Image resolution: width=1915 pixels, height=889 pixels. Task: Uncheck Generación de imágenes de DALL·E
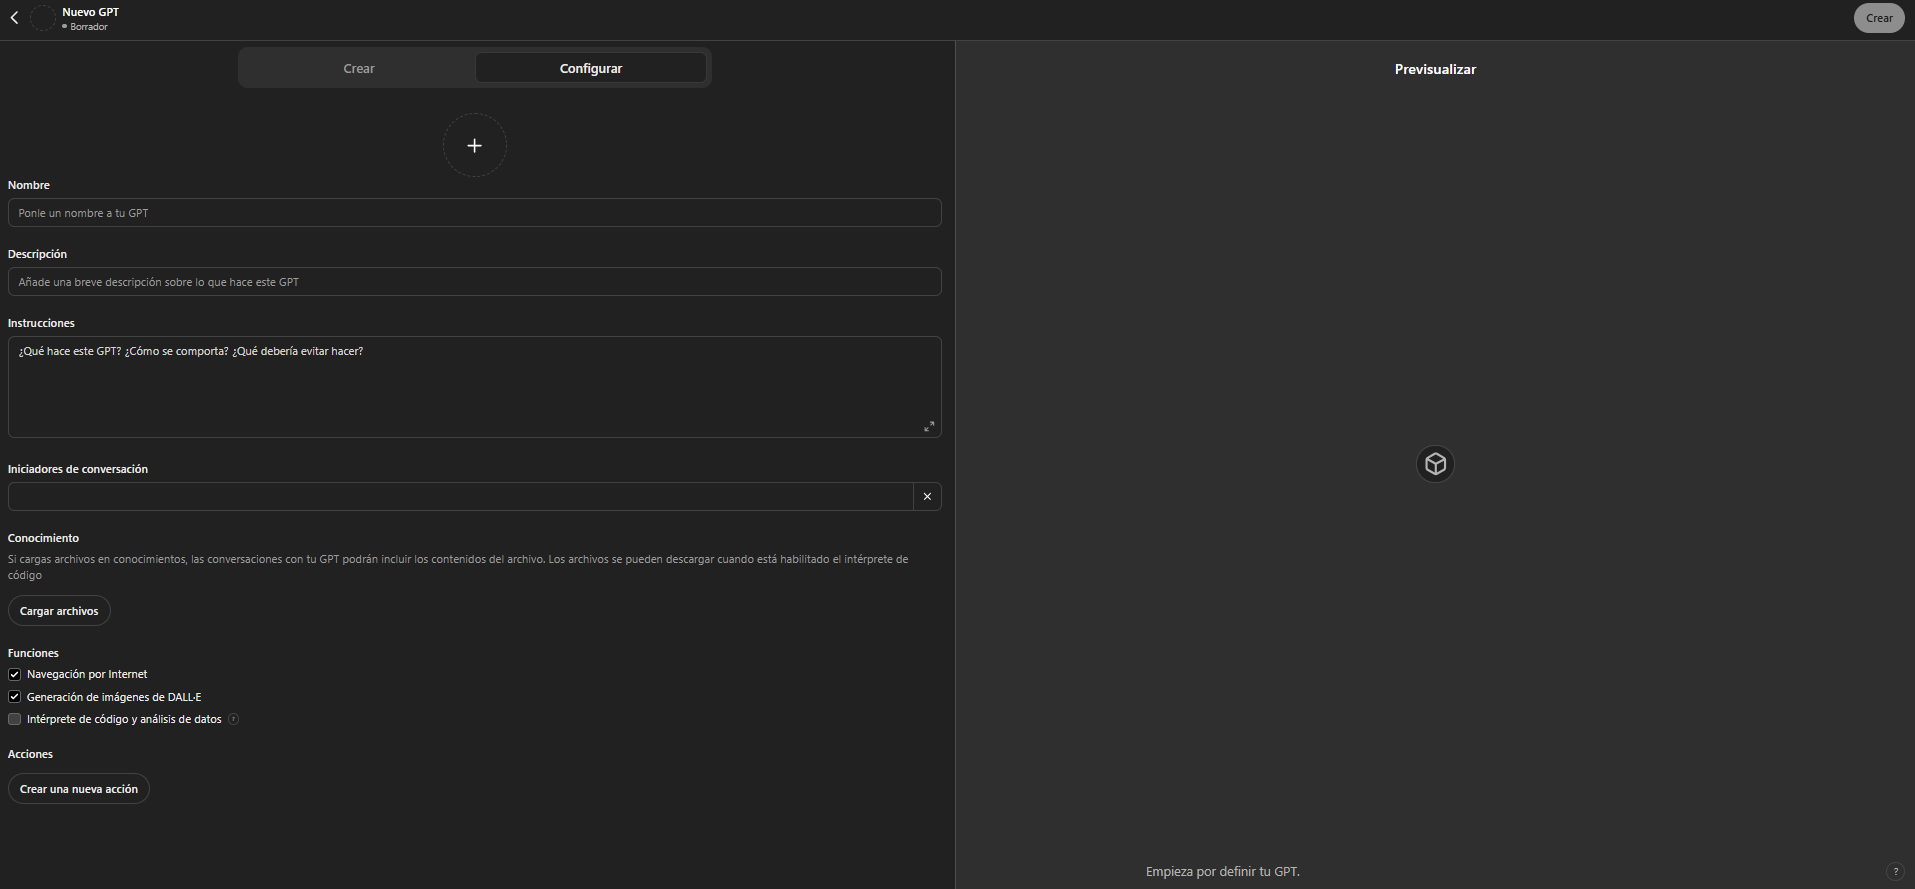(x=15, y=697)
